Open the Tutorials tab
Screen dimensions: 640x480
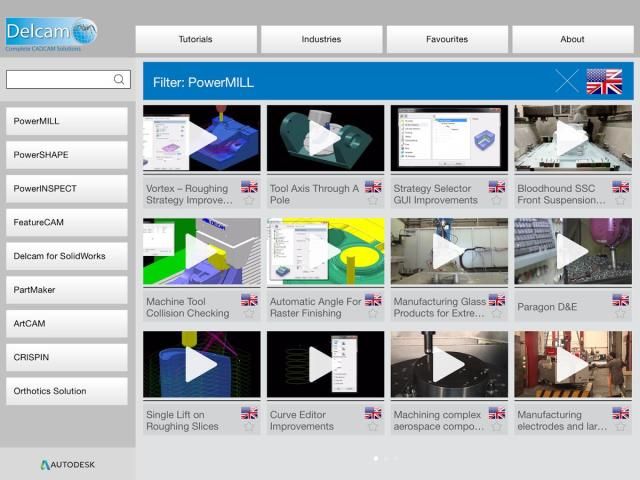click(195, 39)
